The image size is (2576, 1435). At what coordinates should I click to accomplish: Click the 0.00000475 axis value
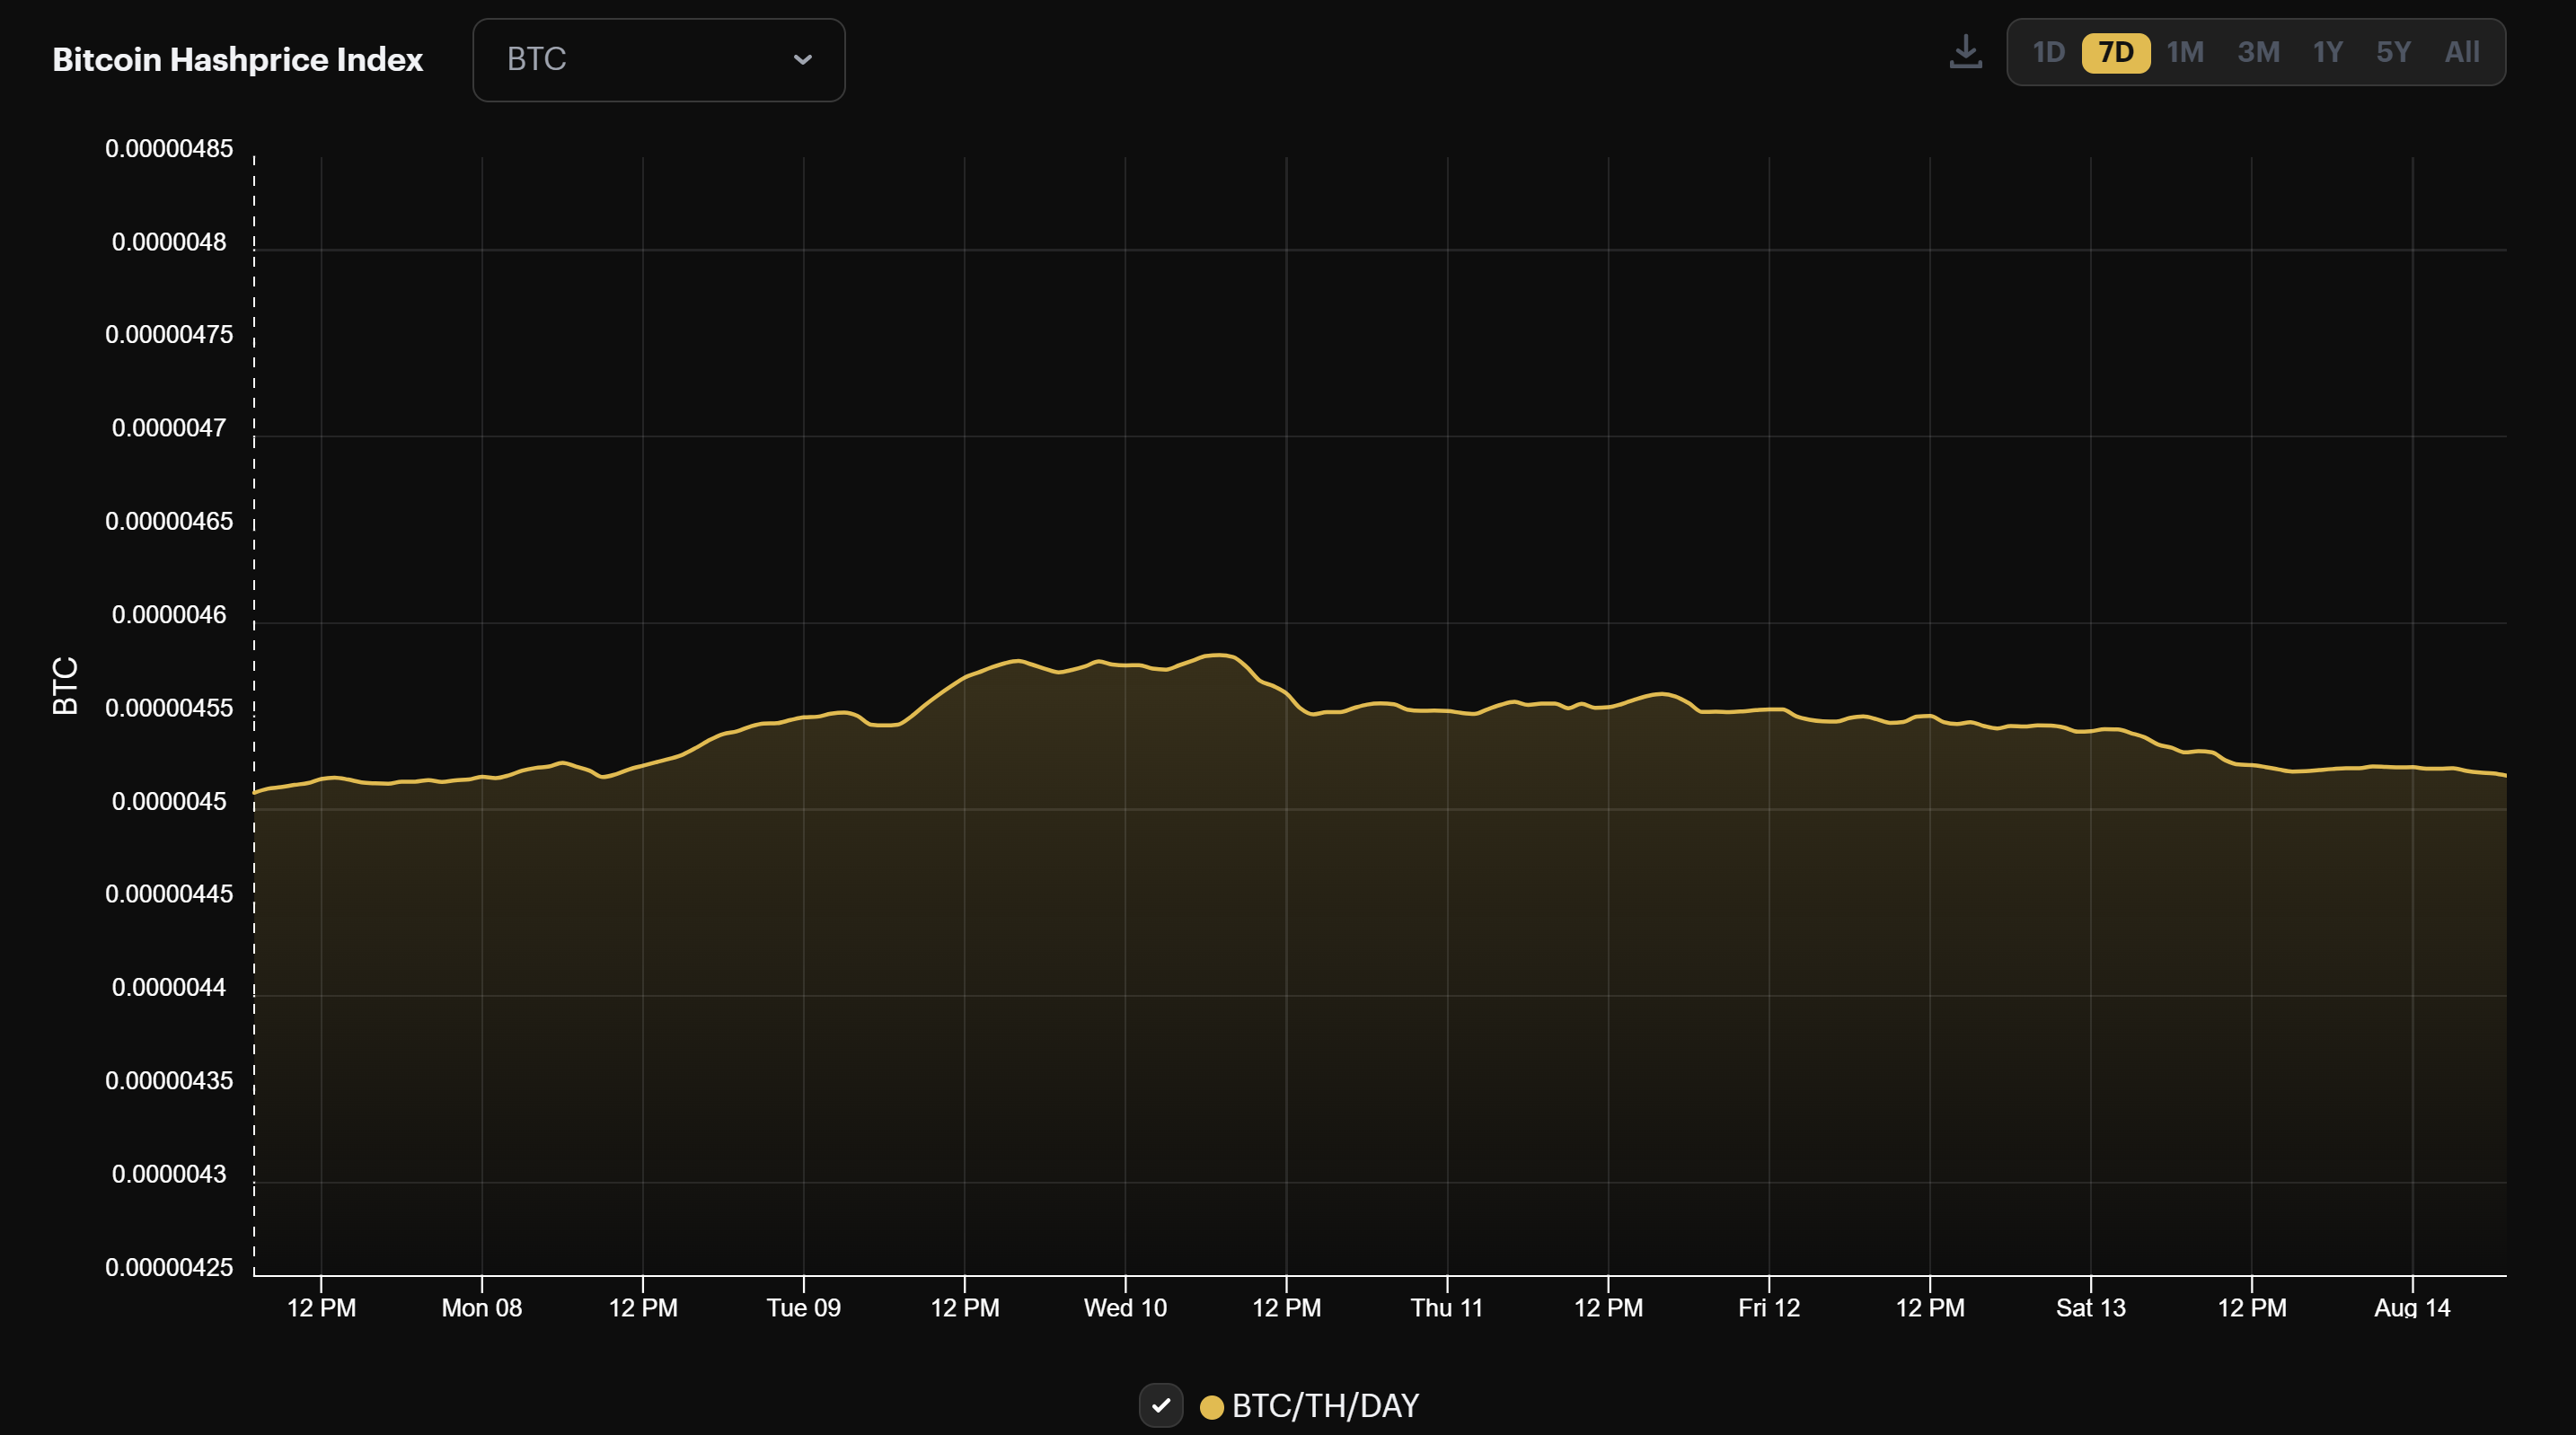coord(169,335)
